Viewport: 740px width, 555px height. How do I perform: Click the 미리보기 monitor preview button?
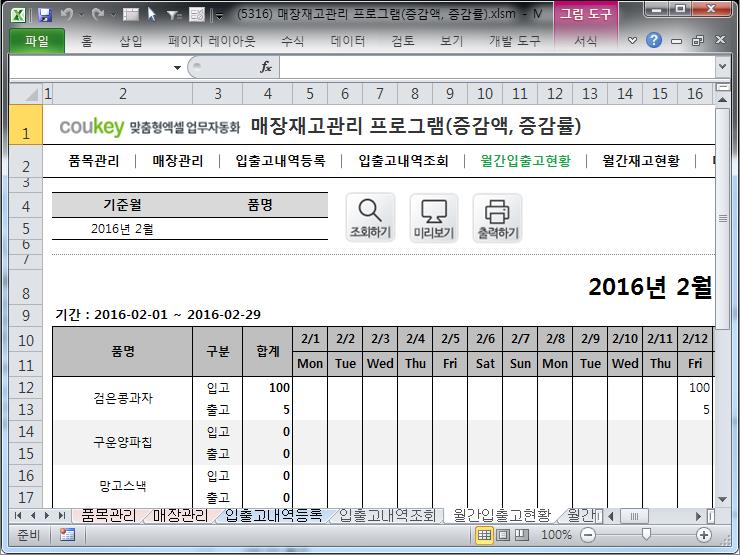pos(434,218)
